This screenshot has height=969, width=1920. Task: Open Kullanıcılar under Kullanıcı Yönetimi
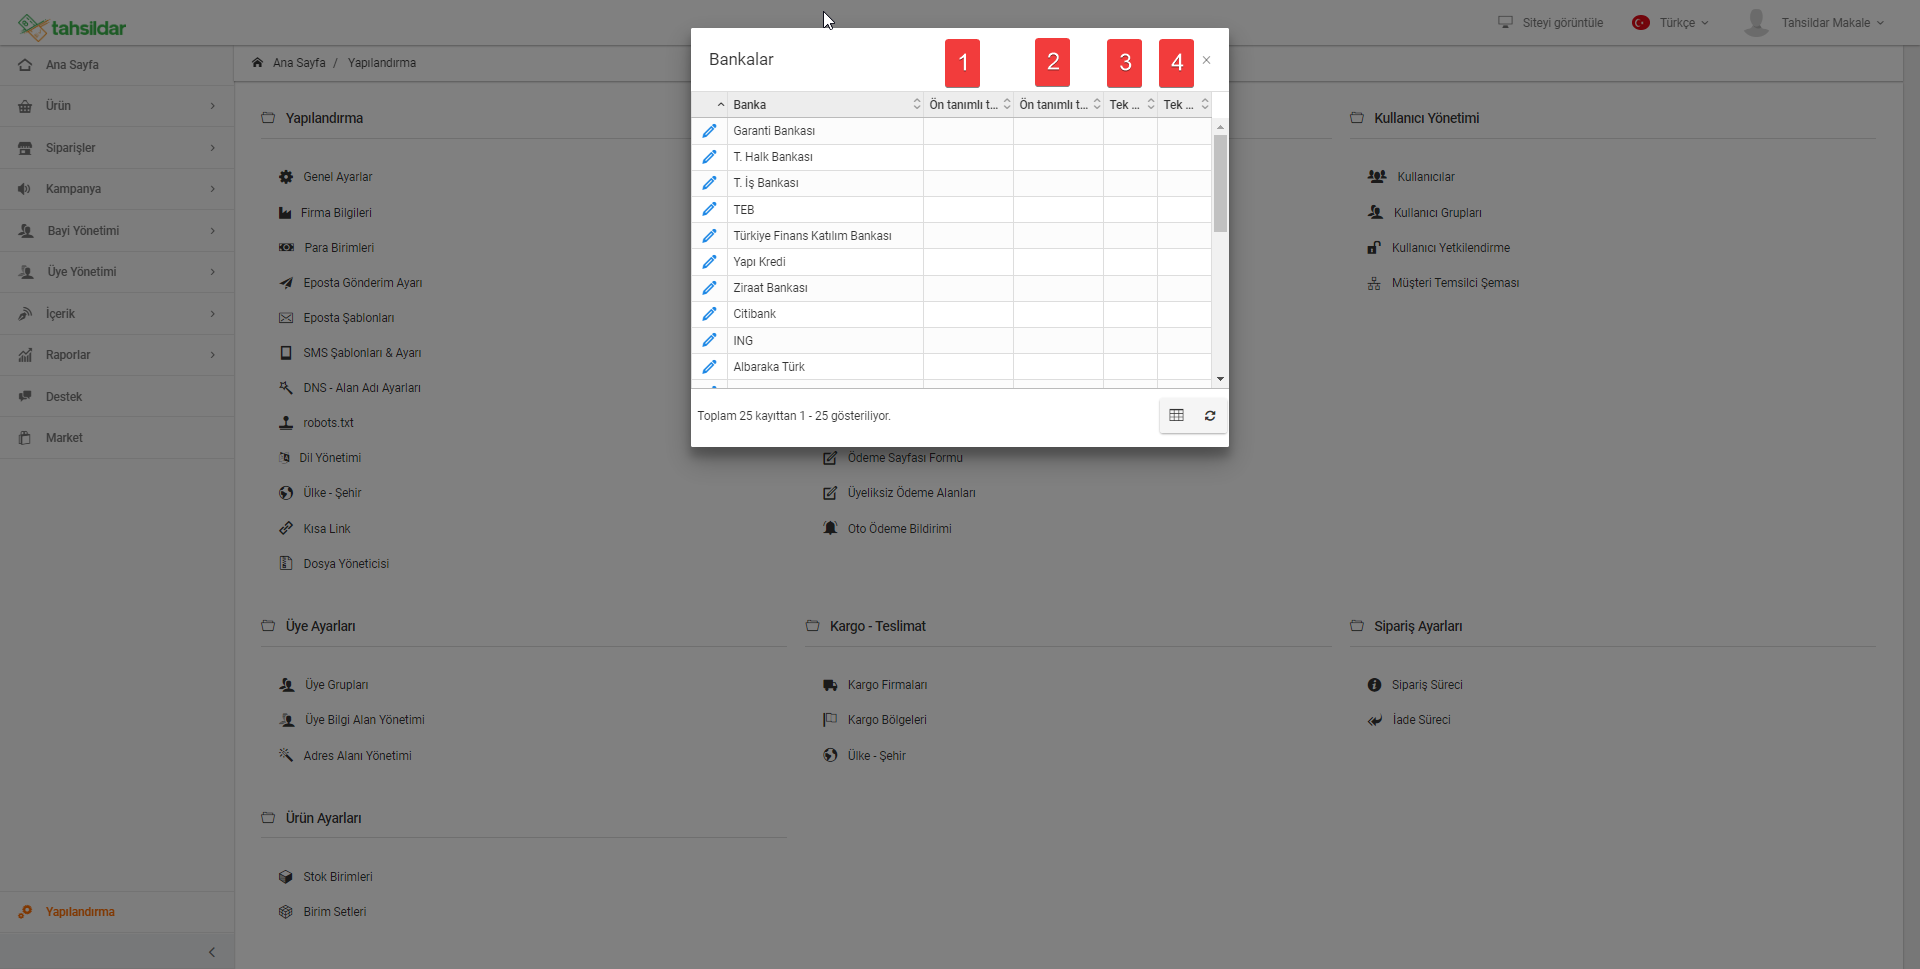coord(1425,177)
